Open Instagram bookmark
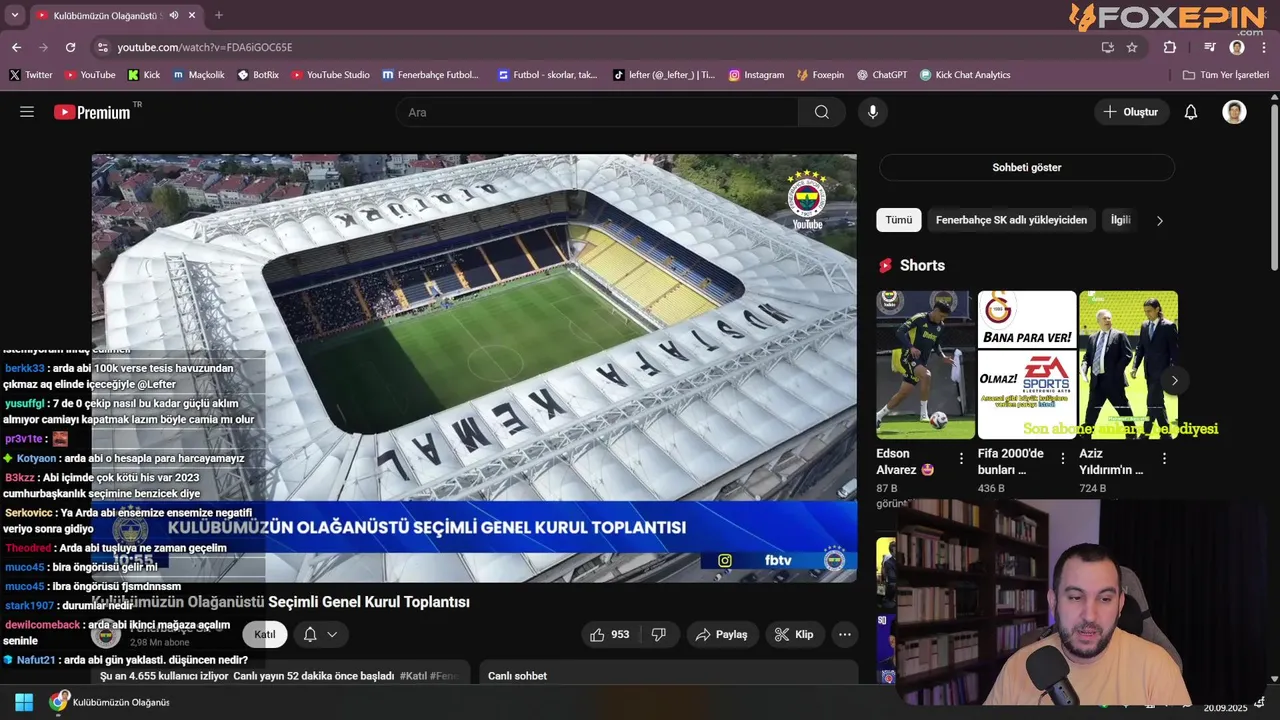The width and height of the screenshot is (1280, 720). point(756,75)
